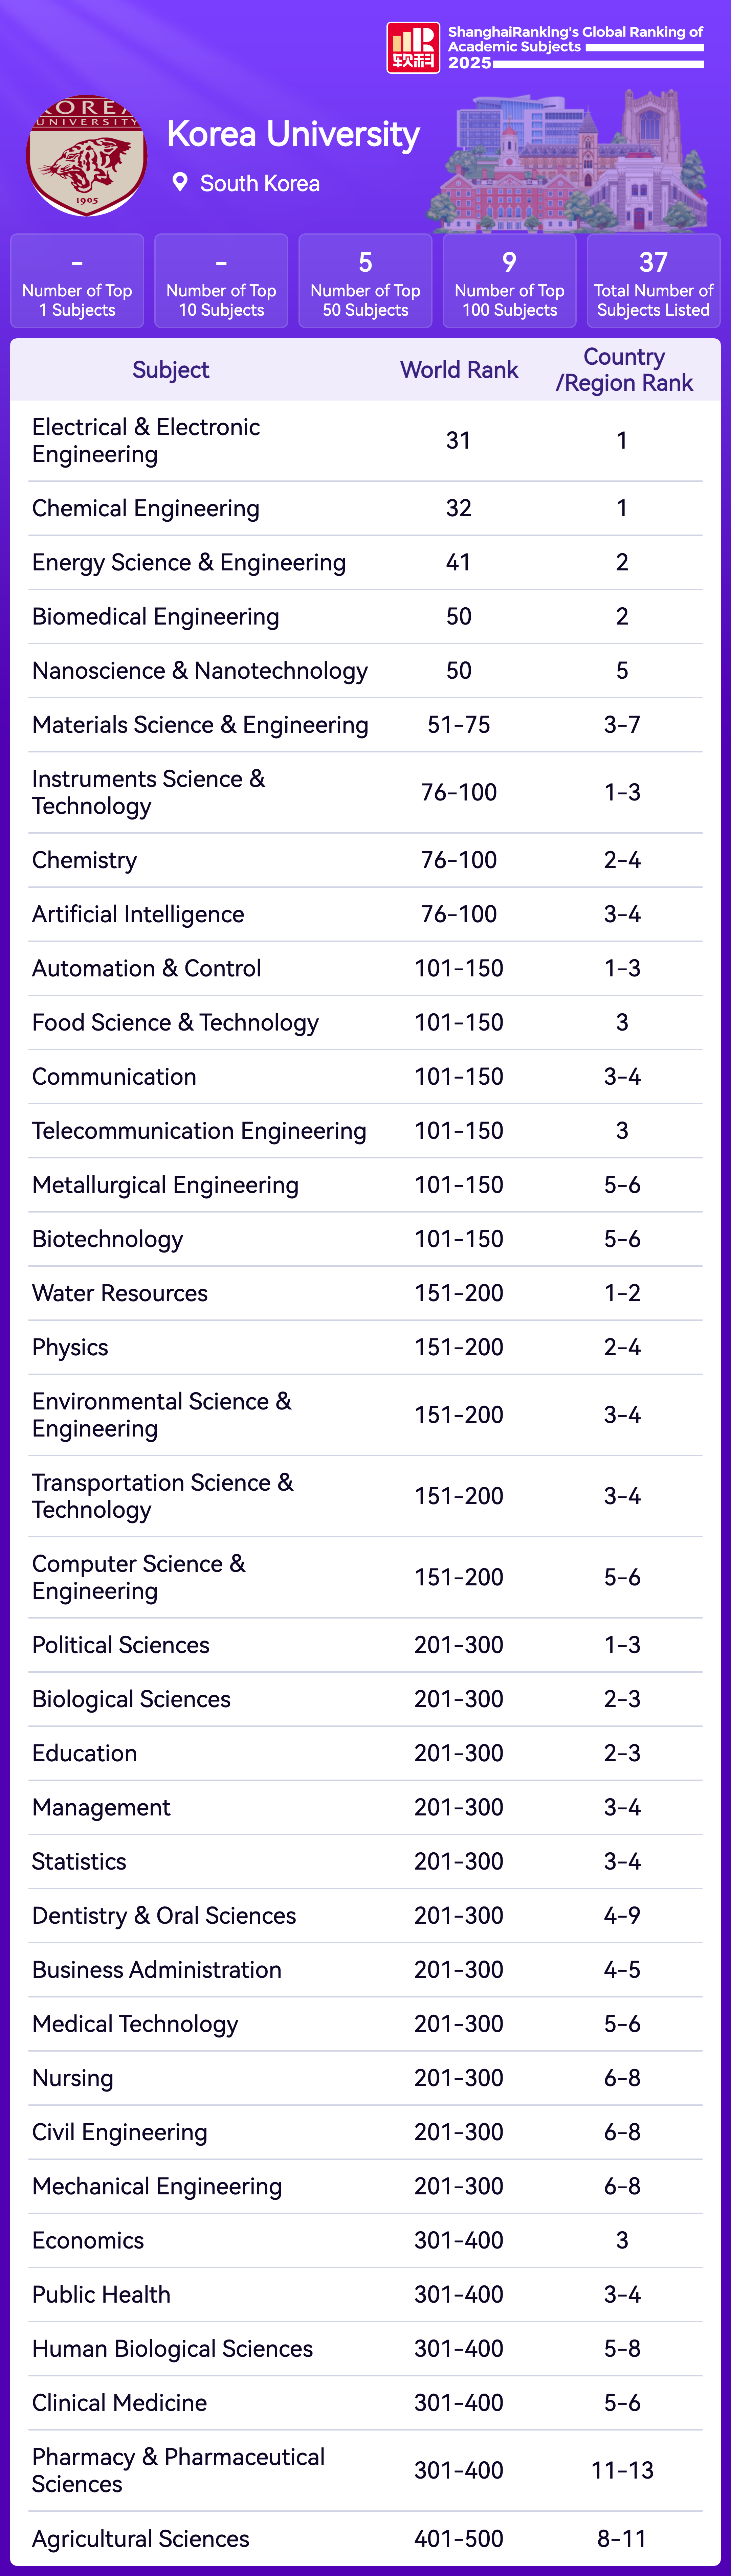The width and height of the screenshot is (731, 2576).
Task: Click the Country/Region Rank column header
Action: [x=624, y=370]
